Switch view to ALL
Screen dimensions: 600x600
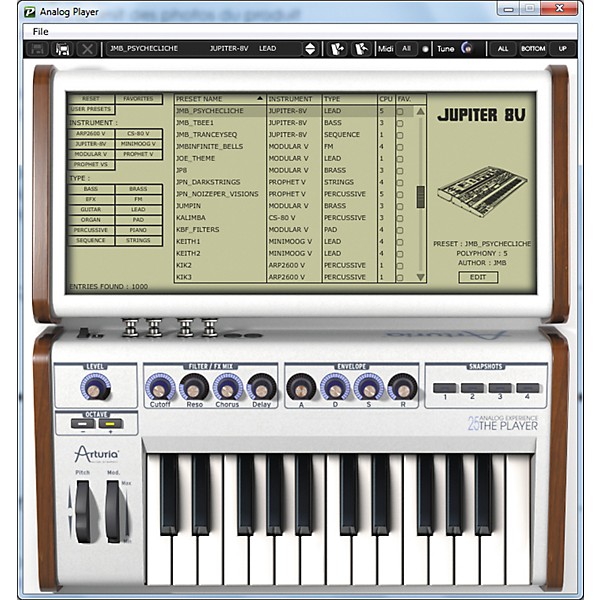tap(502, 49)
